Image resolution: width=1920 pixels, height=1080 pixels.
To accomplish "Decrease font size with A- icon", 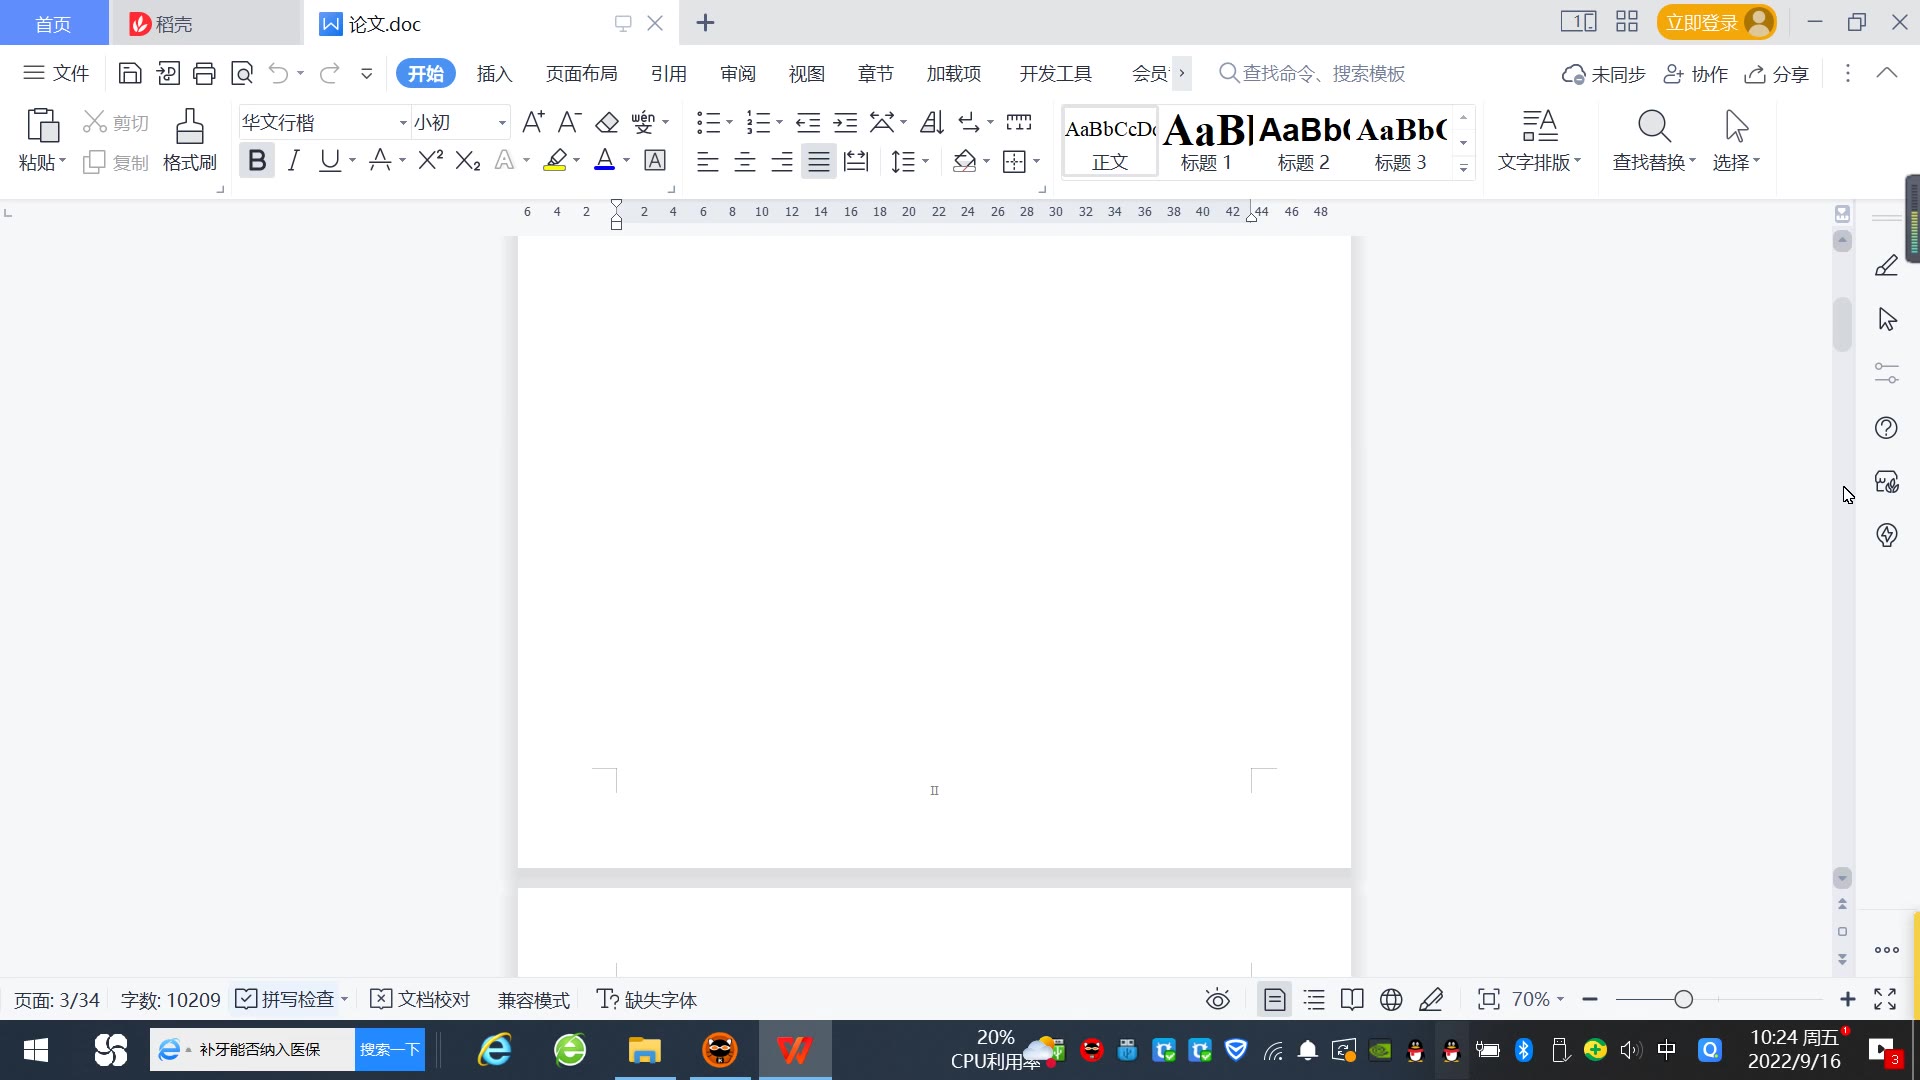I will pyautogui.click(x=569, y=122).
